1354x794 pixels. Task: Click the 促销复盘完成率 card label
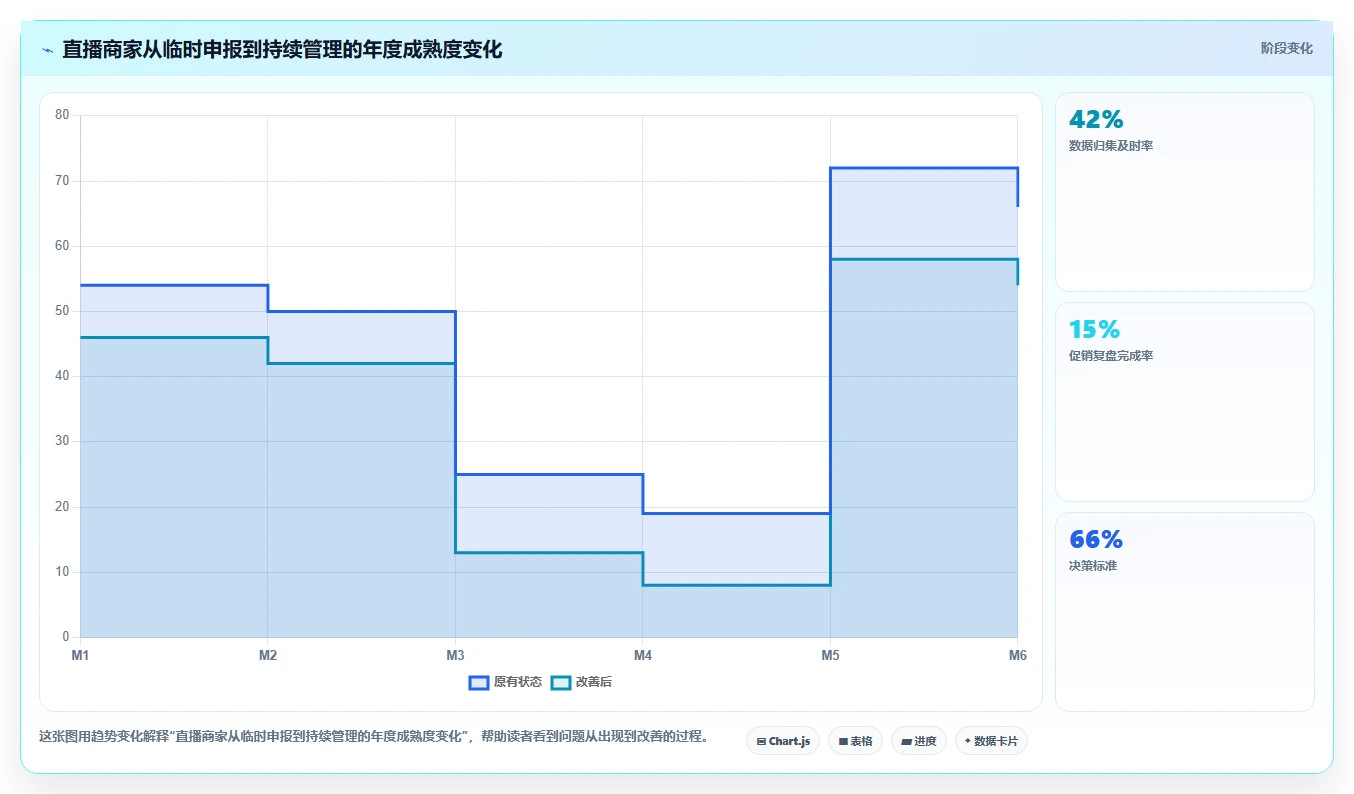pos(1111,356)
